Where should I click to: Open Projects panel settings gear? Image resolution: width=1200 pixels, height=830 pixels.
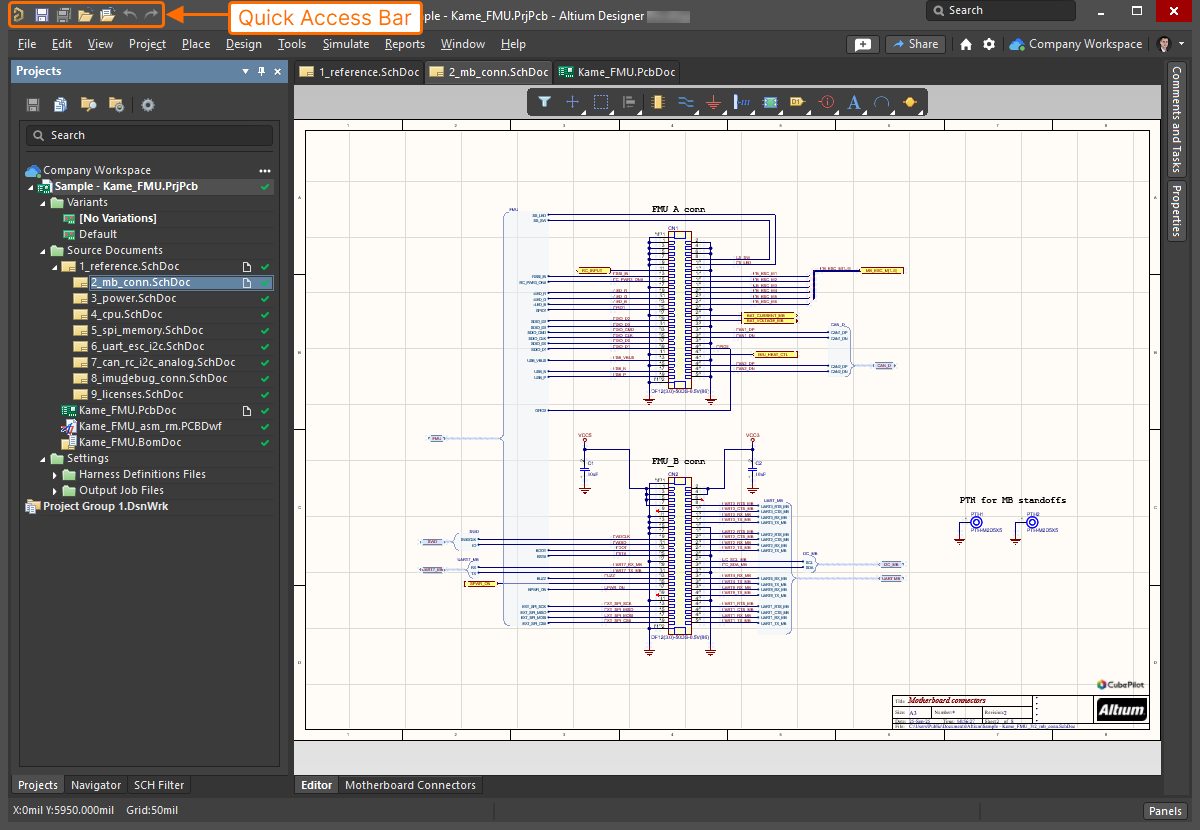(x=148, y=105)
